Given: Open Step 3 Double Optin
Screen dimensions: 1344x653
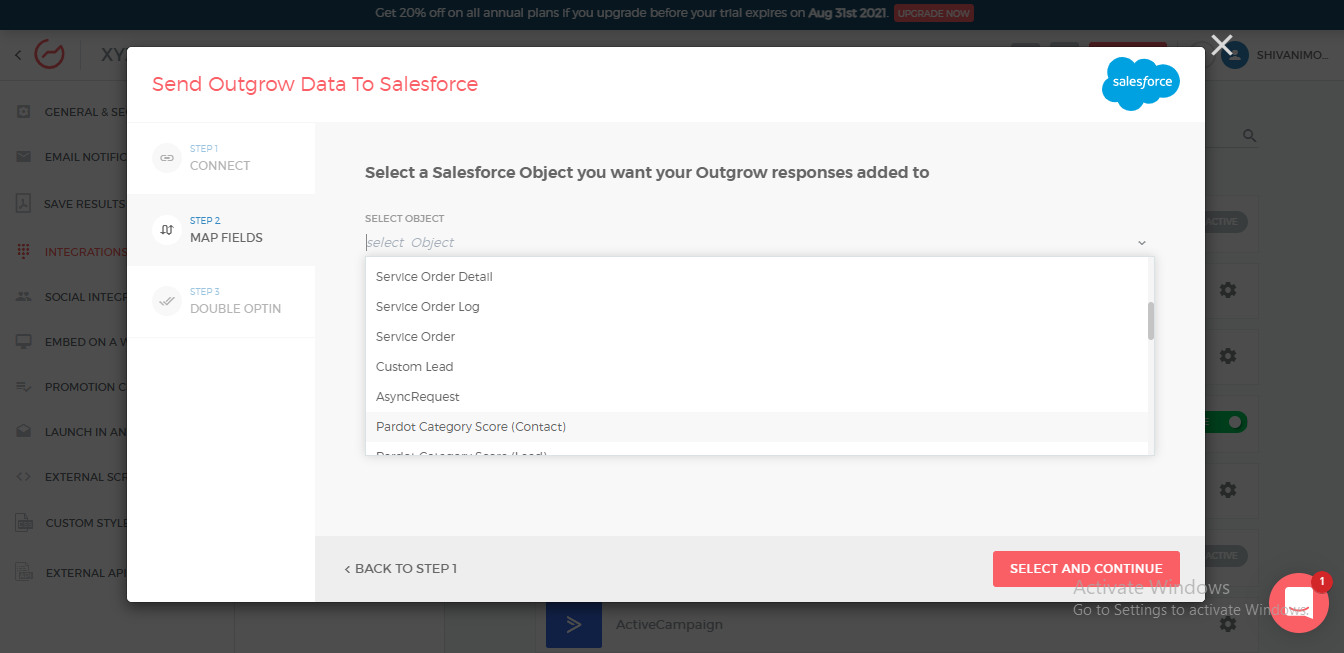Looking at the screenshot, I should click(221, 301).
